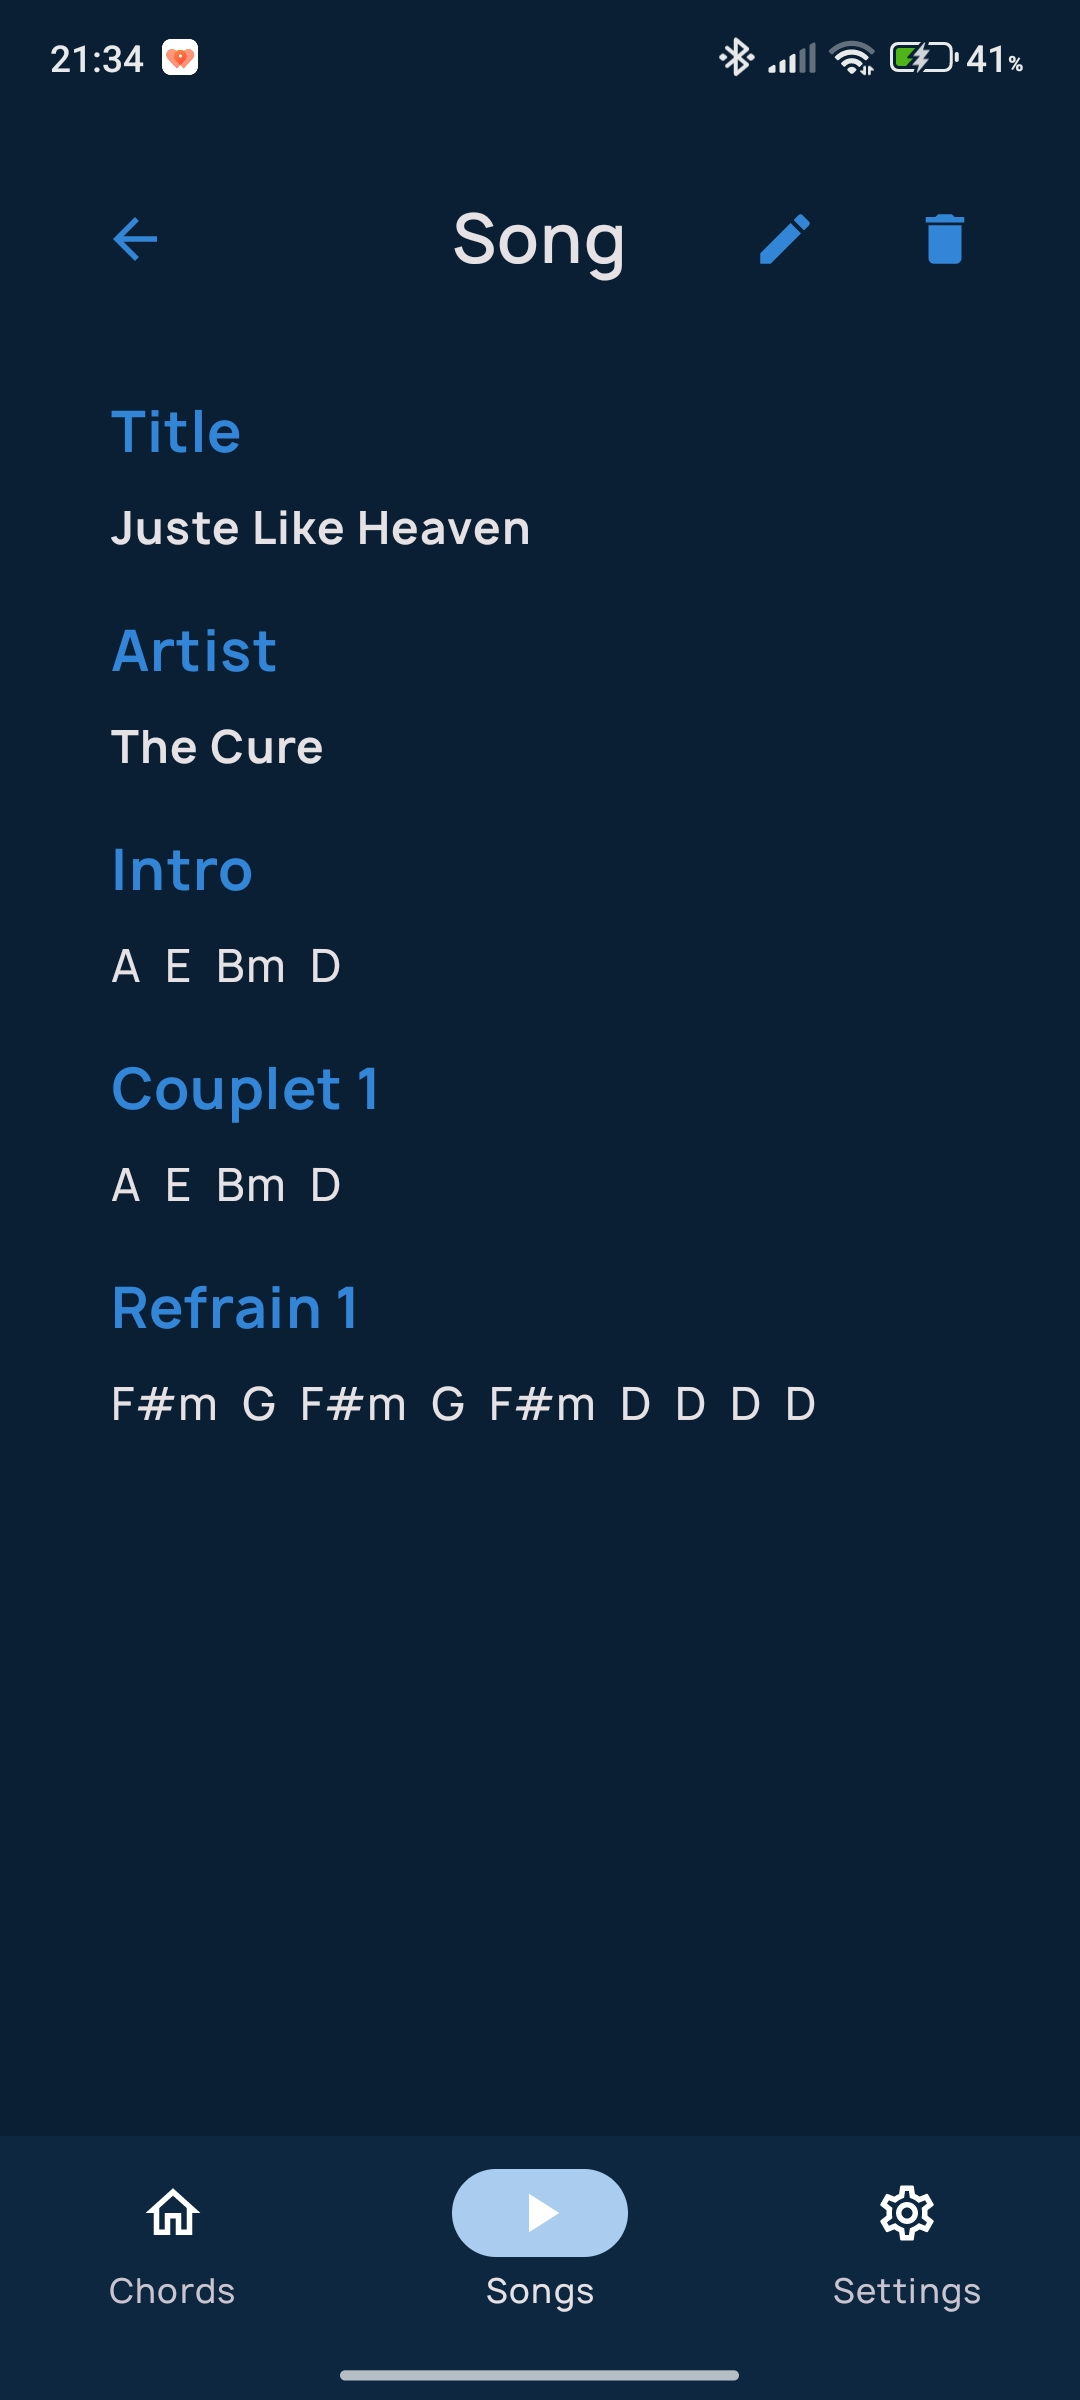The width and height of the screenshot is (1080, 2400).
Task: Tap the song title Juste Like Heaven
Action: (320, 528)
